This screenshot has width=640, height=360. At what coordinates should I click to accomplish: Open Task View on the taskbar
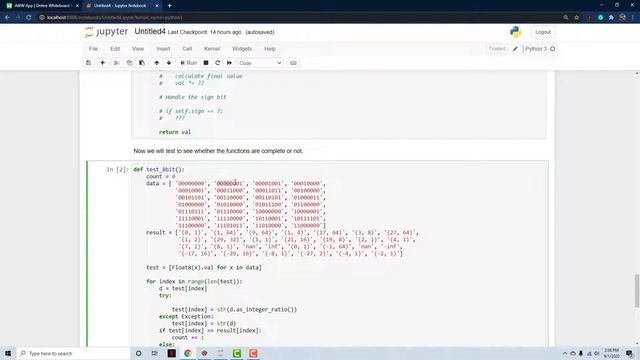pos(155,353)
